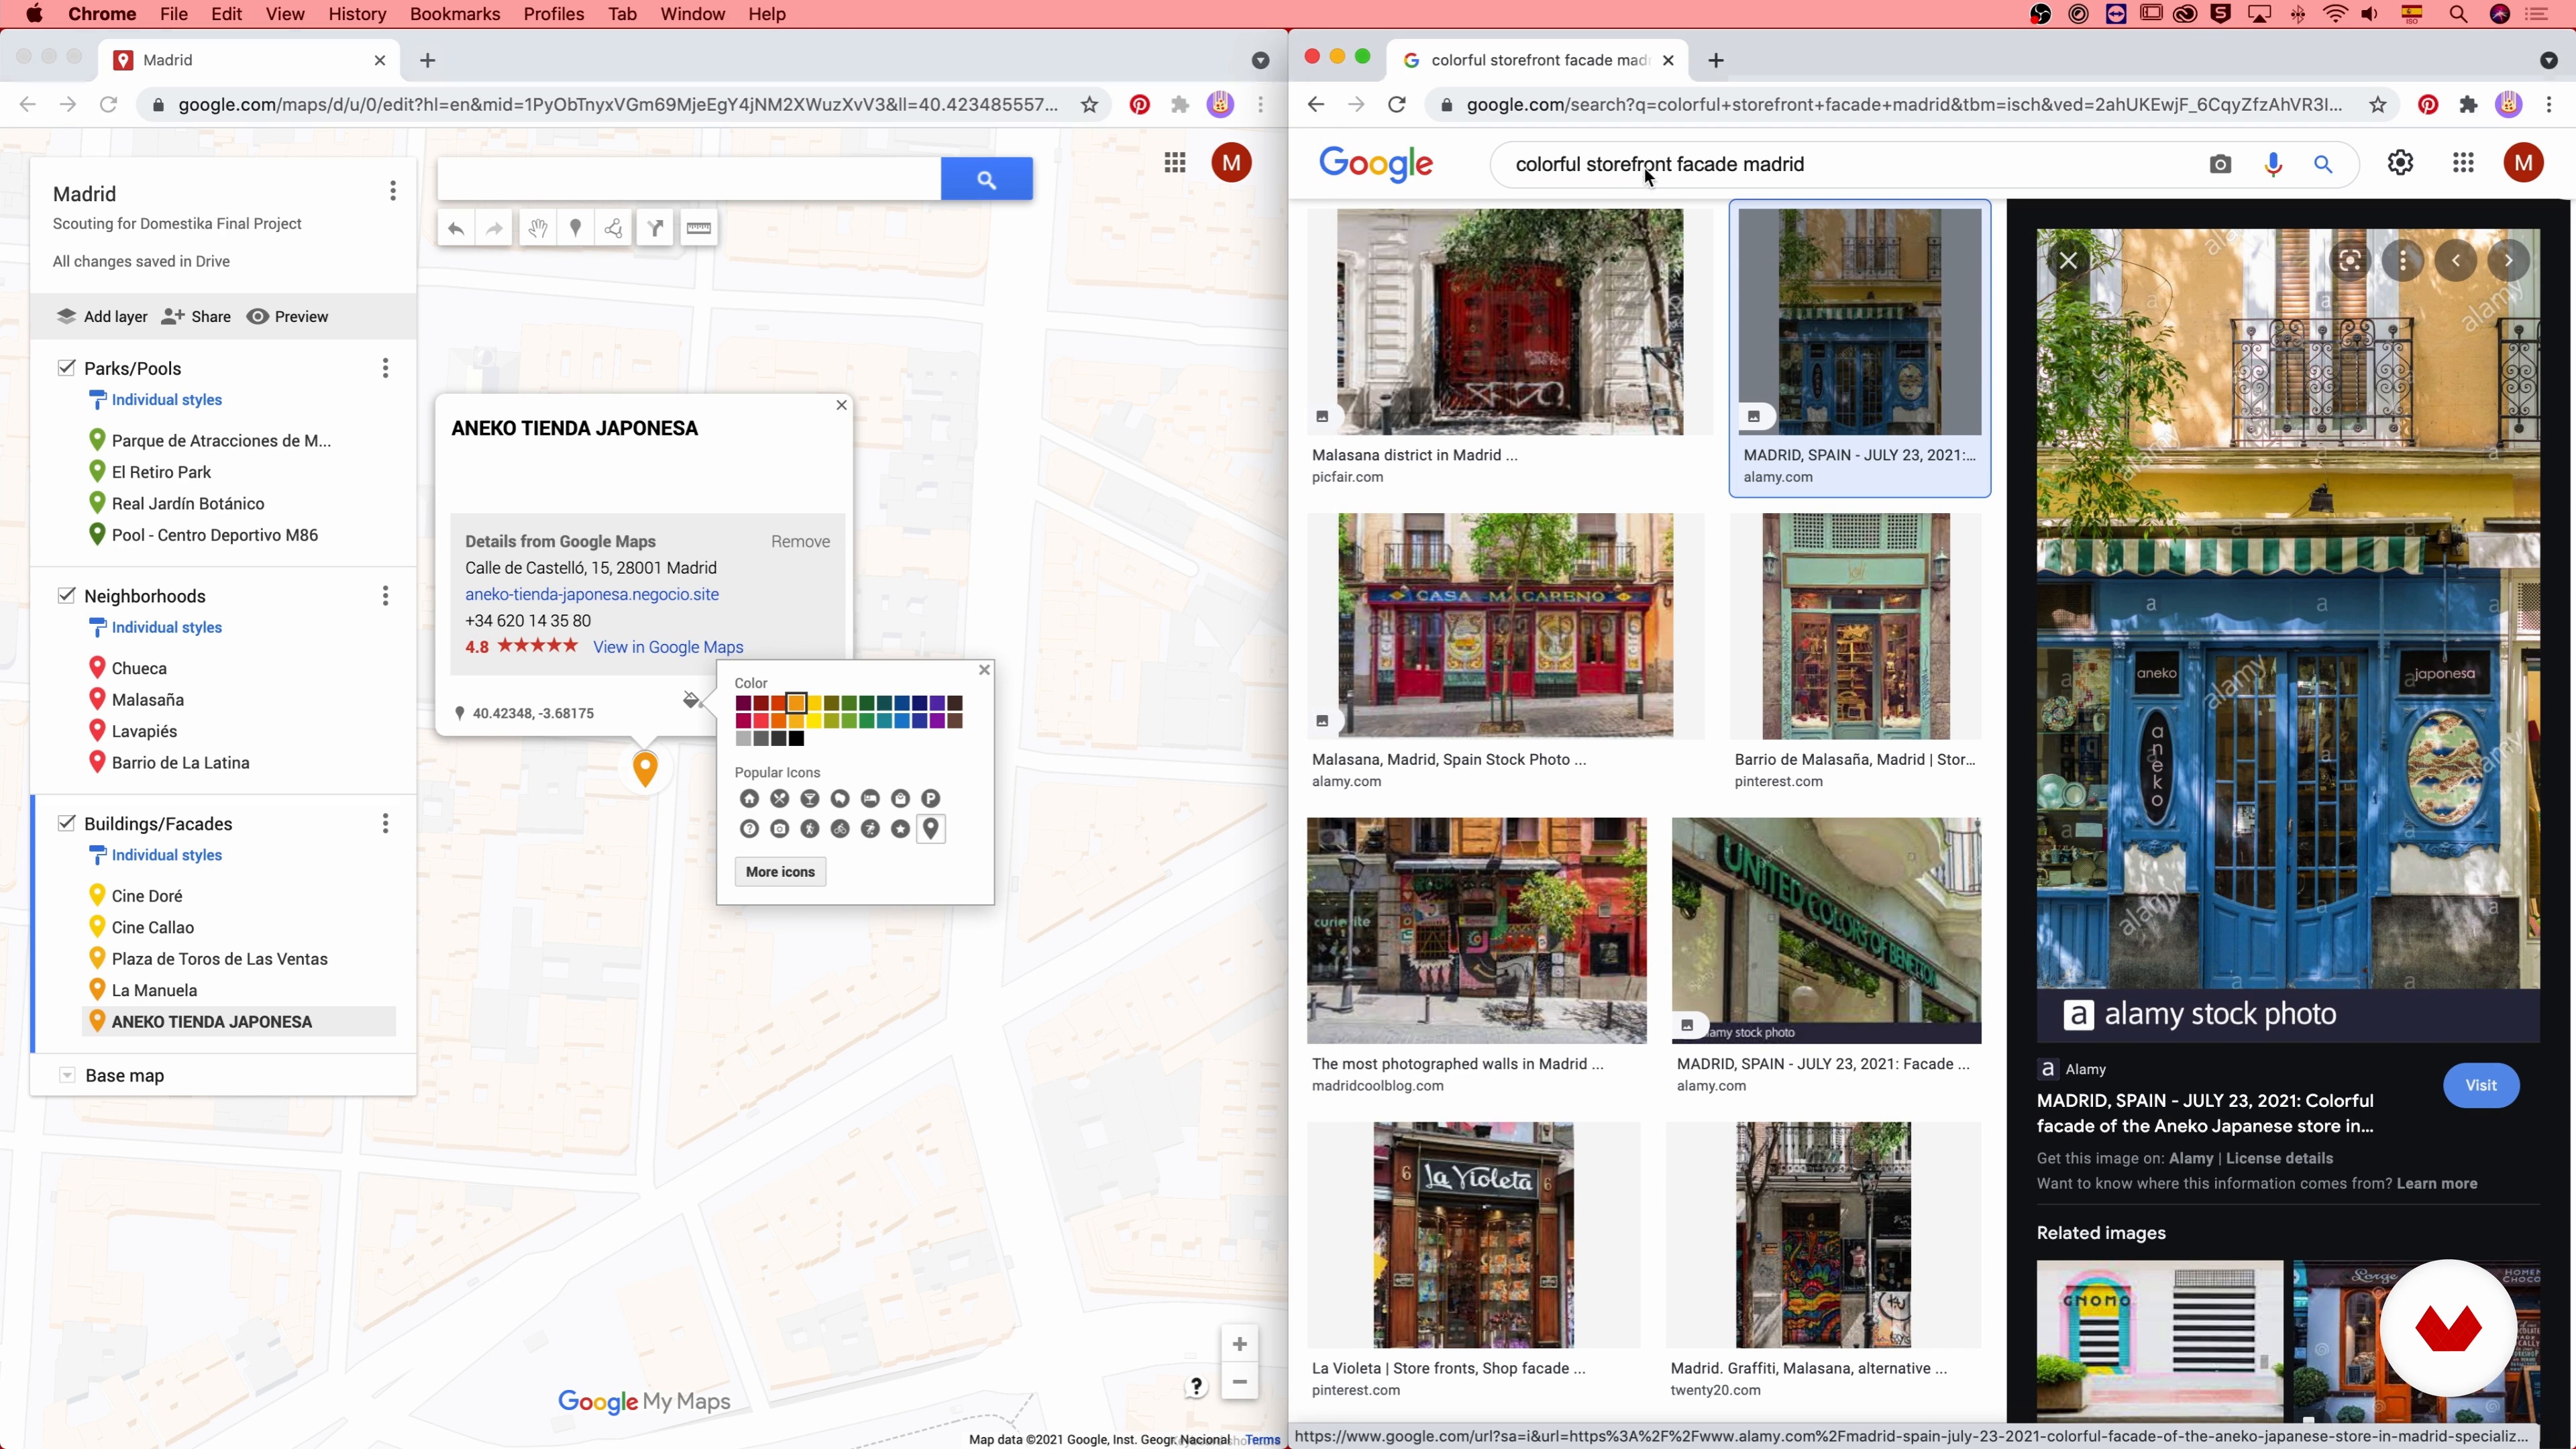
Task: Select the Add directions tool
Action: click(655, 229)
